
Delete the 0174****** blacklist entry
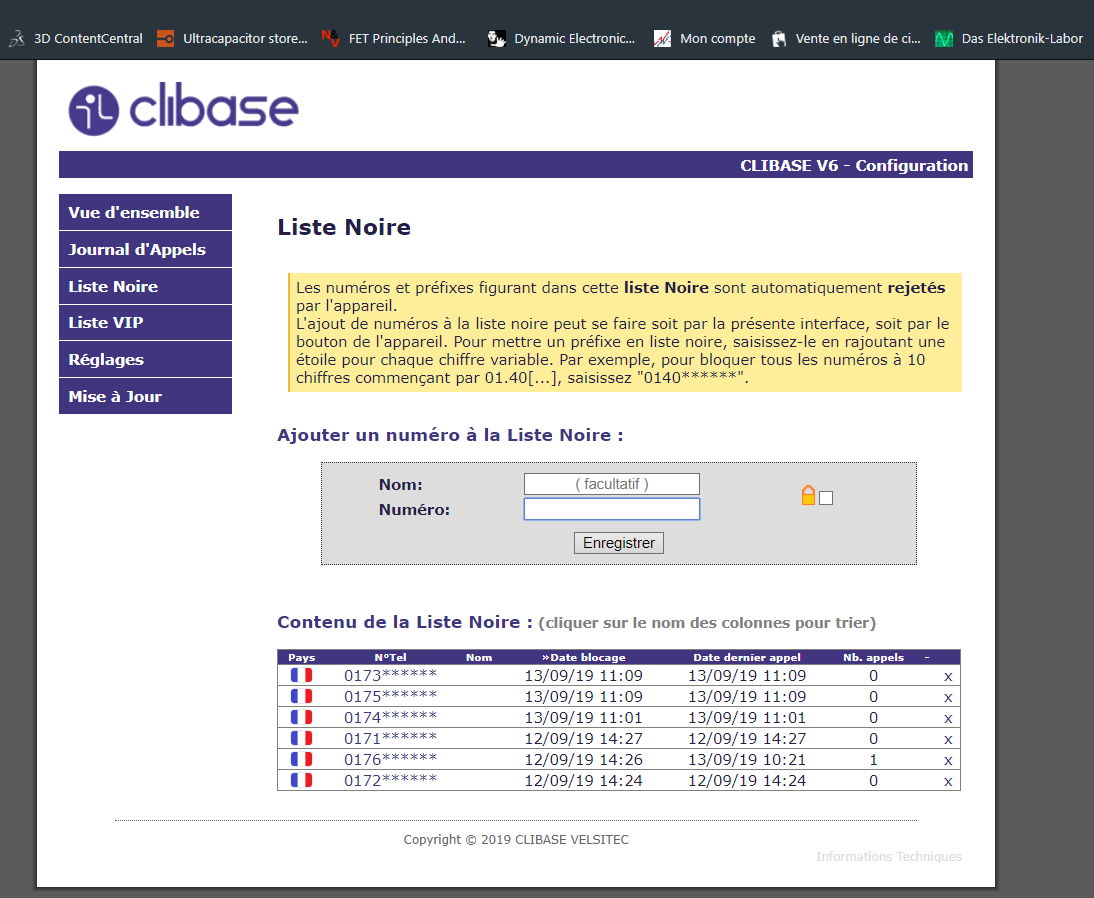tap(947, 718)
